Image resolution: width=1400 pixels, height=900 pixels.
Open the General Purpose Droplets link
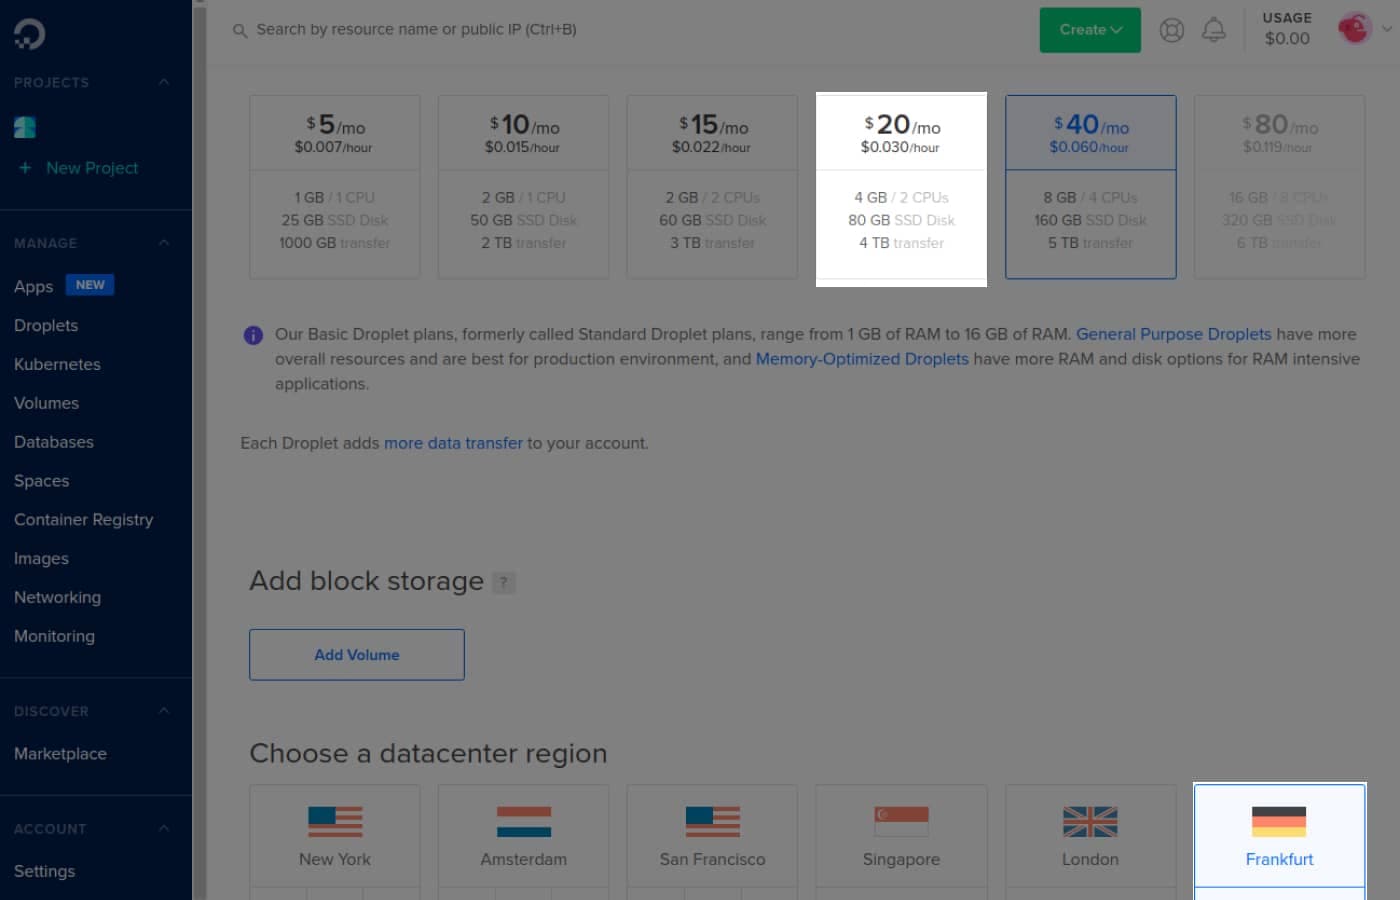1173,334
